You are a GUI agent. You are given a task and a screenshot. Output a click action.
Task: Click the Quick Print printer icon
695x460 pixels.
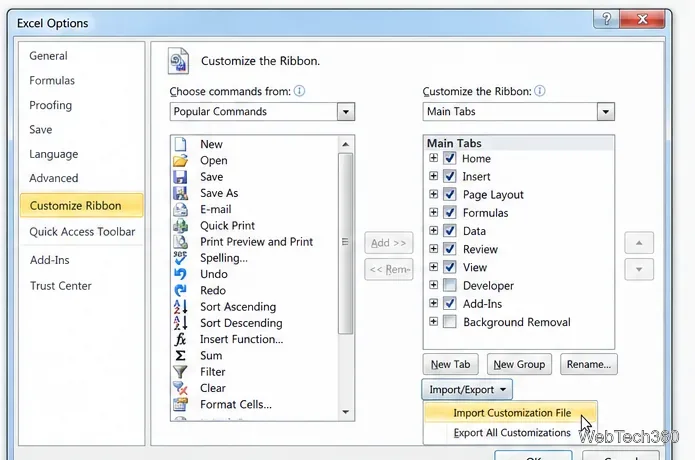[x=180, y=226]
